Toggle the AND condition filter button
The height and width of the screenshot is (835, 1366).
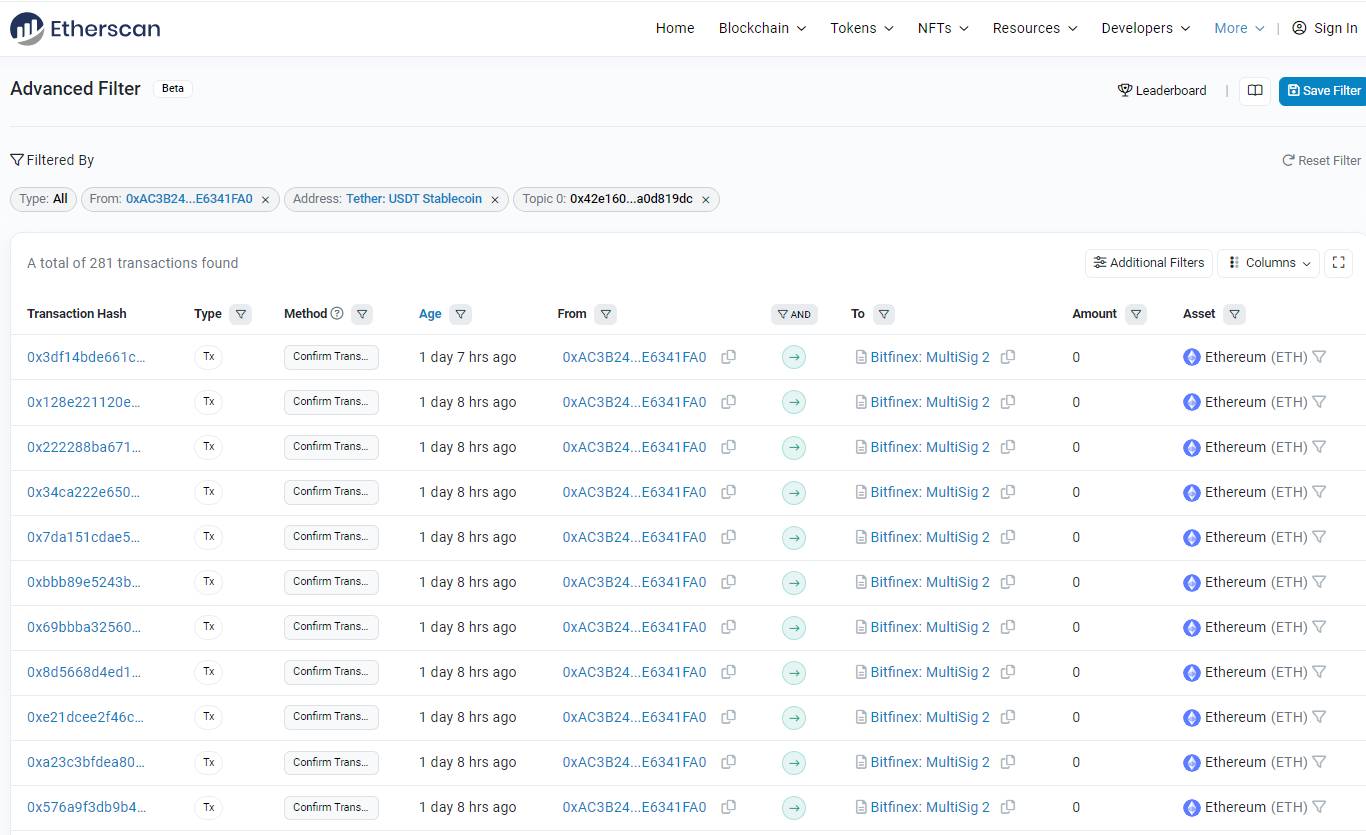tap(794, 314)
